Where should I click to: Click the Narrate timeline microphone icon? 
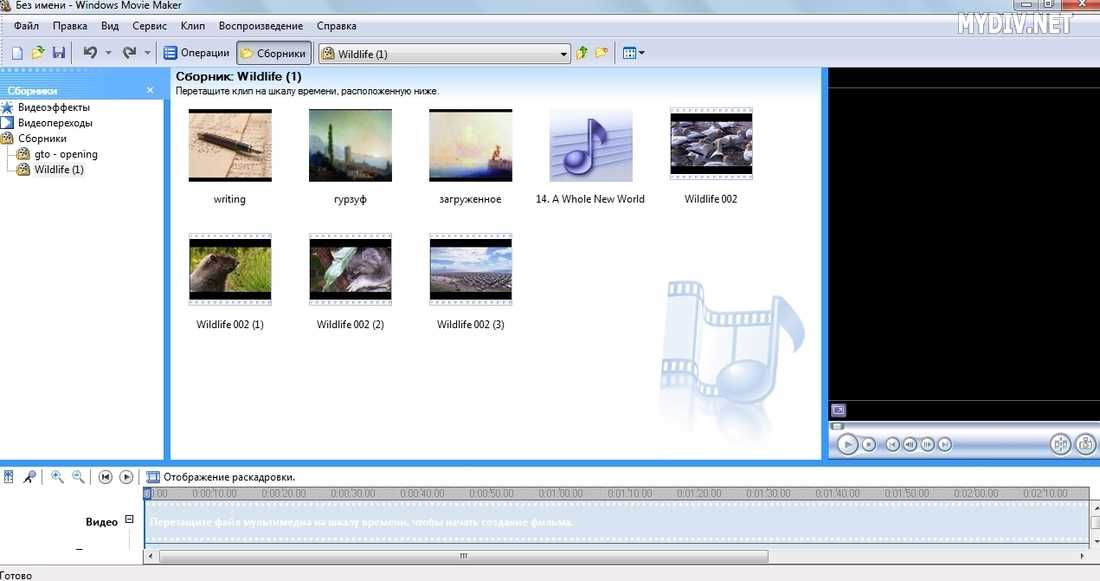pyautogui.click(x=30, y=477)
